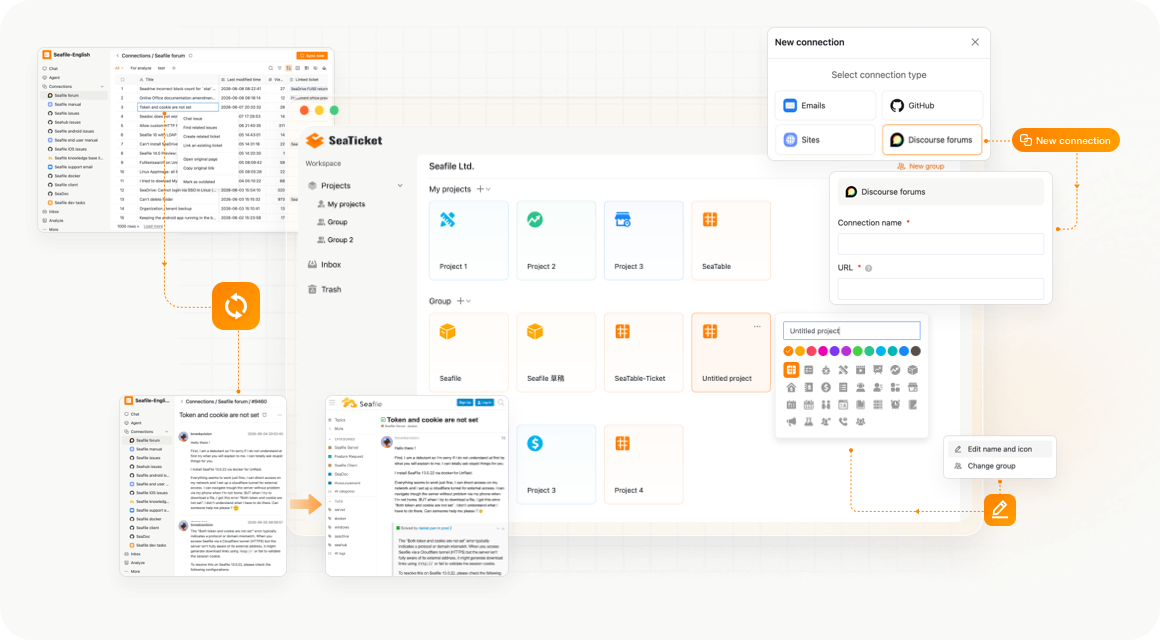The width and height of the screenshot is (1160, 640).
Task: Pick the lab flask icon in the picker
Action: pyautogui.click(x=809, y=422)
